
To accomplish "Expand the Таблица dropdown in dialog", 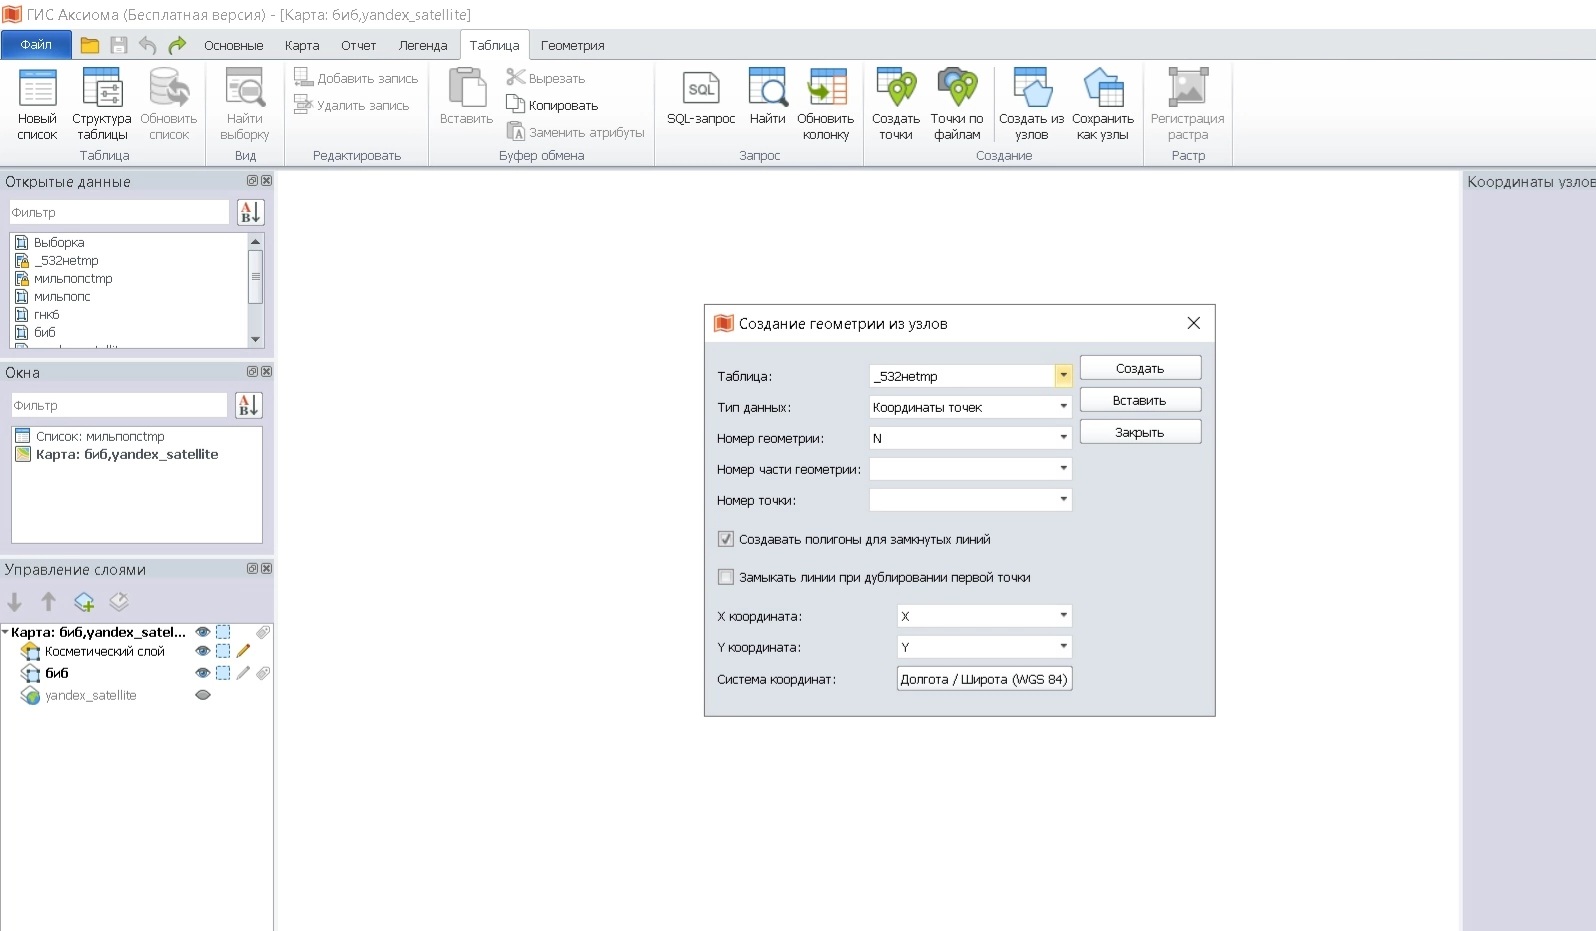I will [x=1063, y=376].
